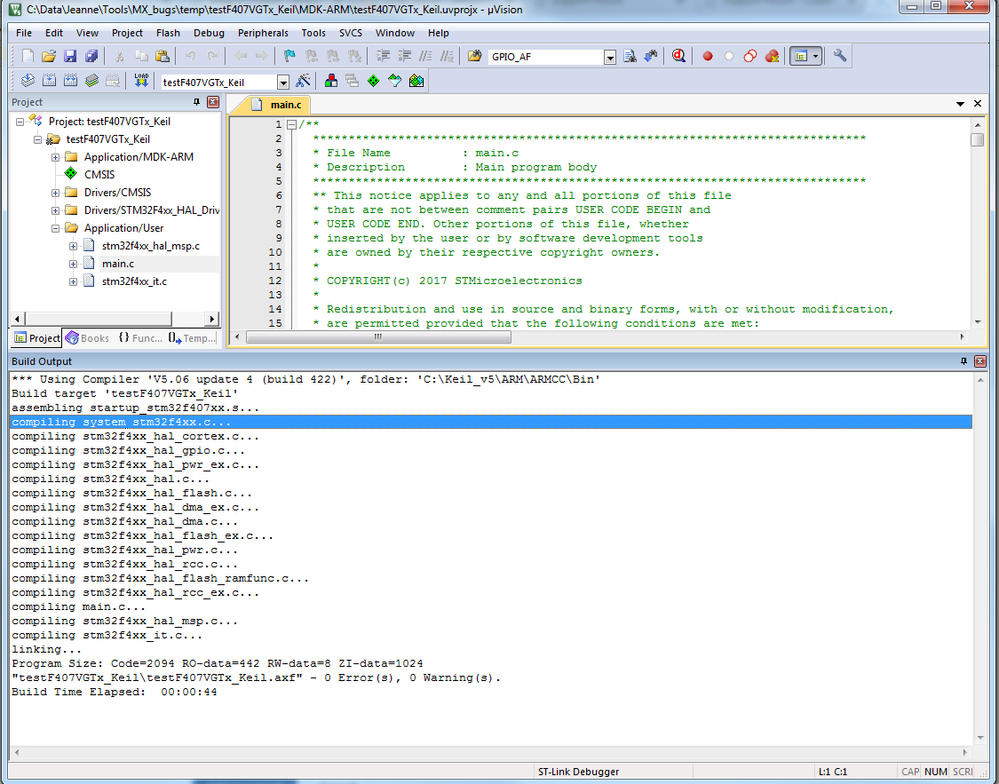Click the Project panel scroll right arrow
This screenshot has width=999, height=784.
coord(212,318)
